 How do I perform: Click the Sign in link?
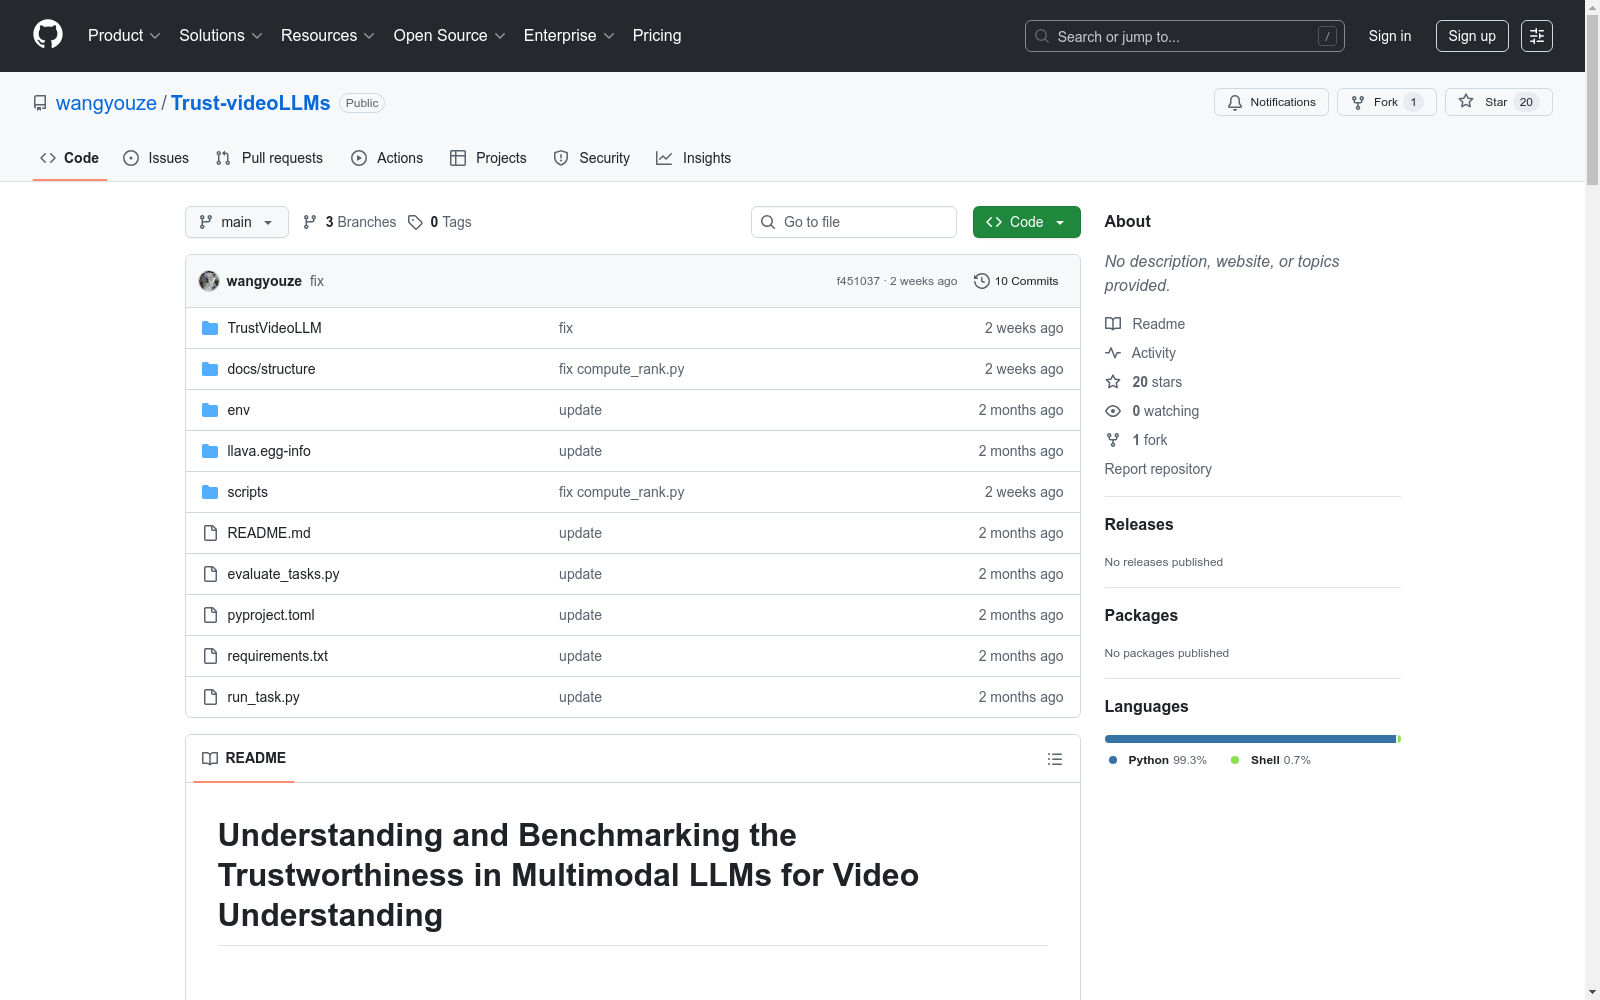point(1390,36)
